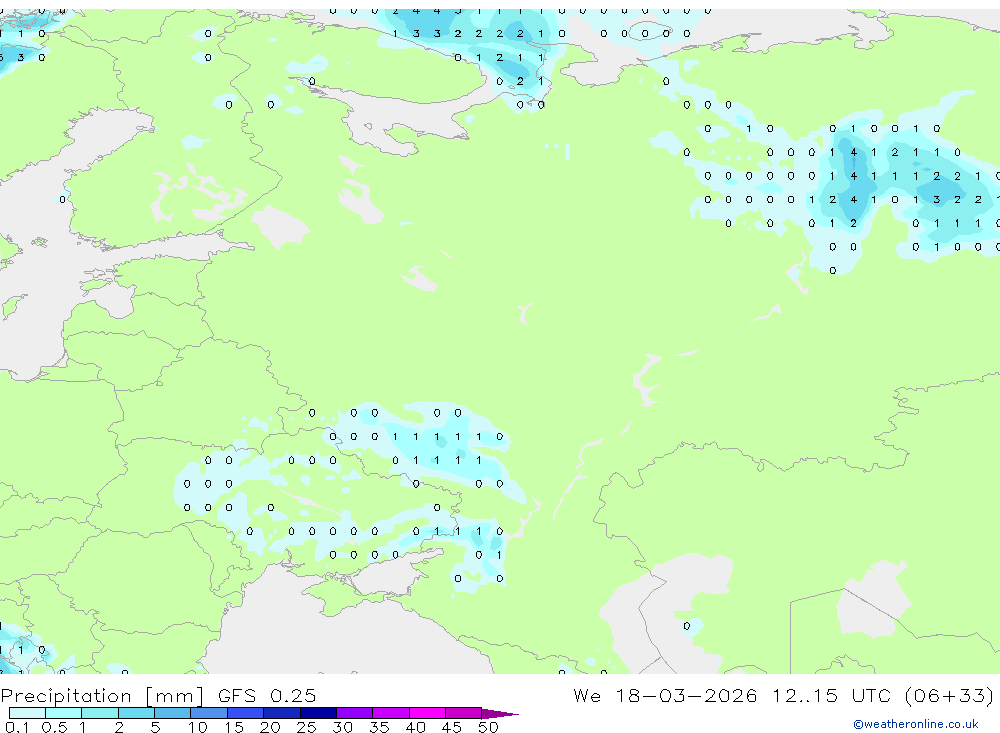
Task: Pick the 35–40 mm purple legend swatch
Action: coord(391,713)
